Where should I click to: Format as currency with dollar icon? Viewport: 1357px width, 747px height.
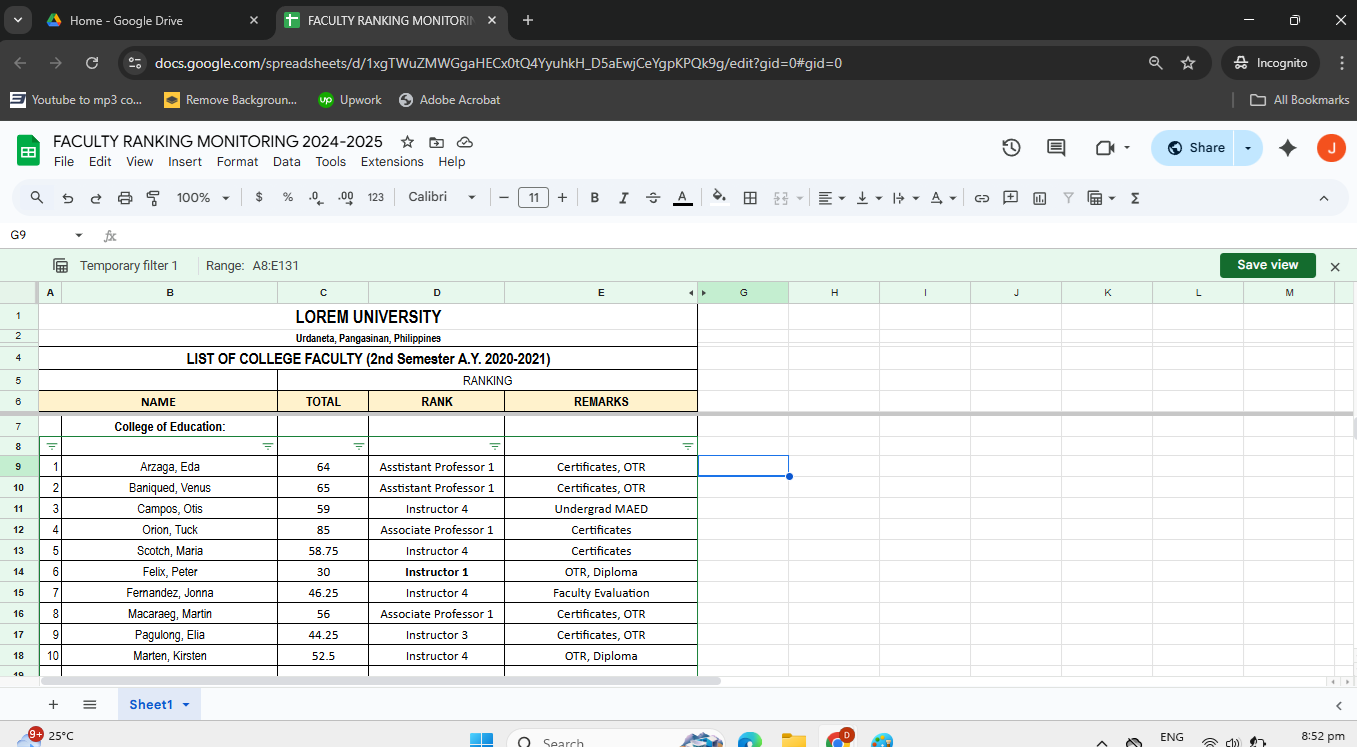(x=259, y=198)
